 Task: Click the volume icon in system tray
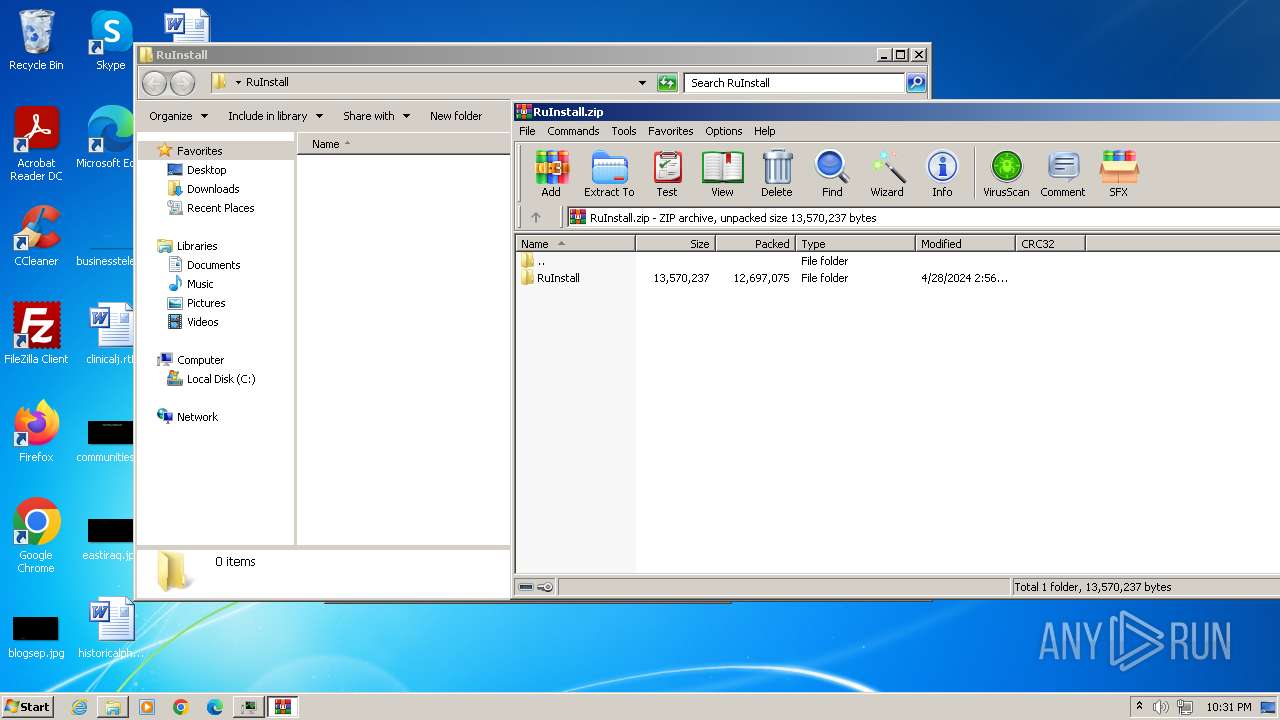(1160, 707)
